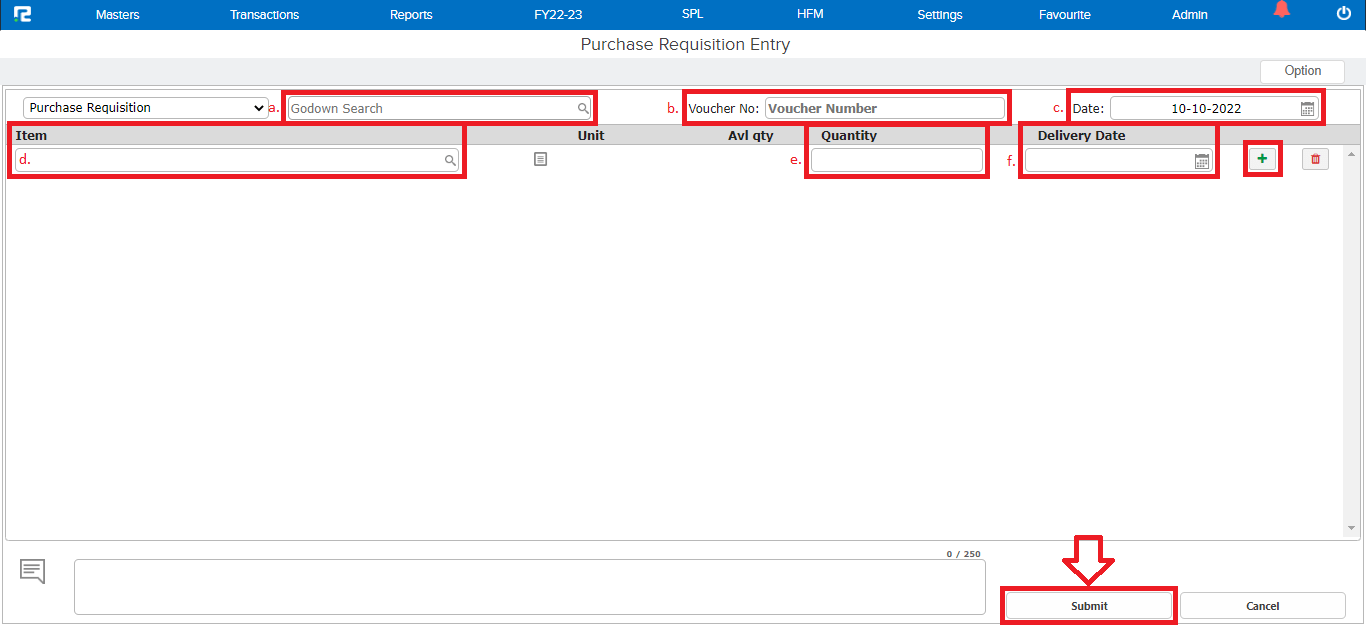Focus the Voucher Number input field
The width and height of the screenshot is (1366, 625).
pos(884,108)
